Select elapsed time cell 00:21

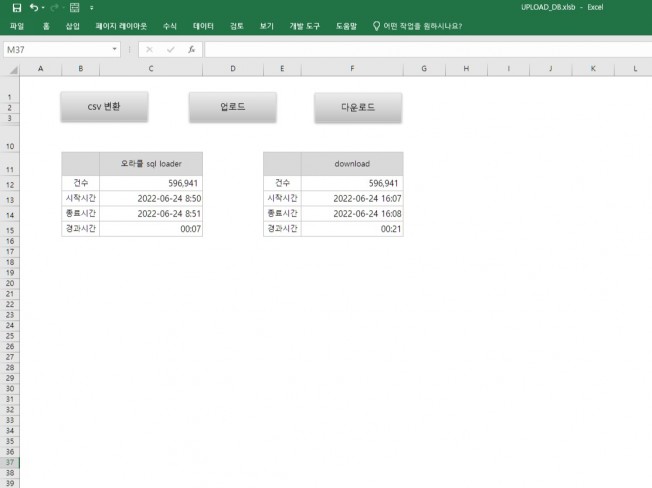pyautogui.click(x=352, y=229)
